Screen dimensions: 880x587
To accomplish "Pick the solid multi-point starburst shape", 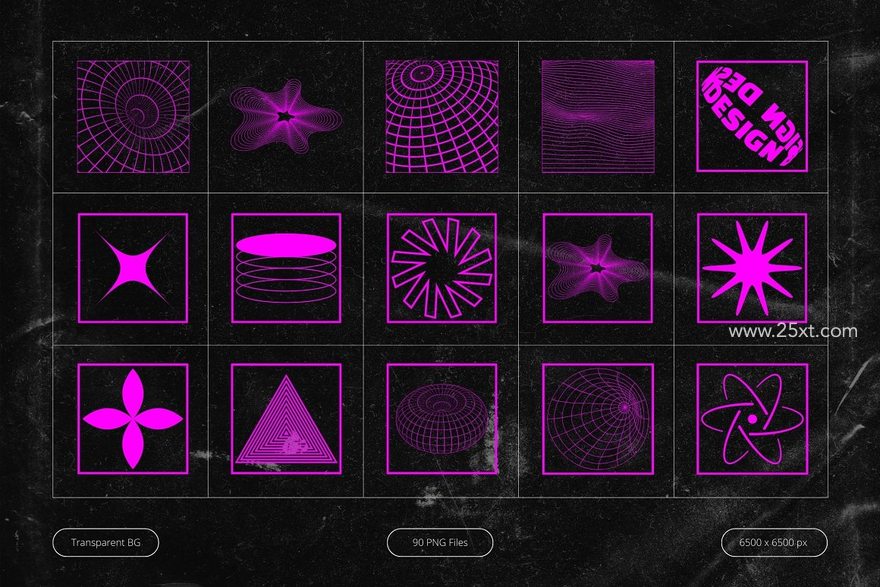I will pos(752,268).
